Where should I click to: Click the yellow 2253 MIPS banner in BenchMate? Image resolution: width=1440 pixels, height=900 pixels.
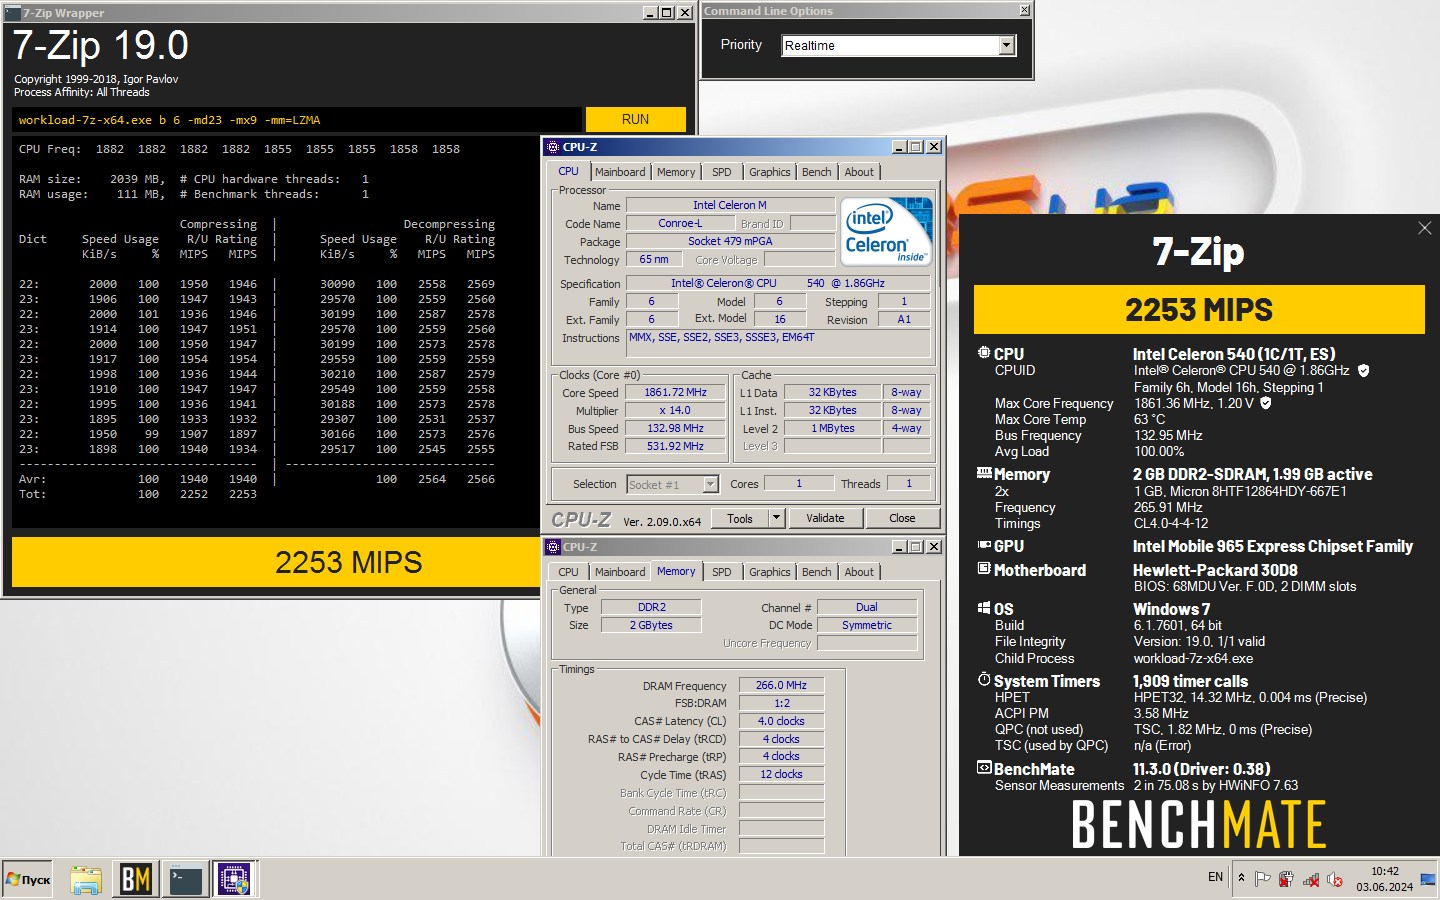[1199, 310]
